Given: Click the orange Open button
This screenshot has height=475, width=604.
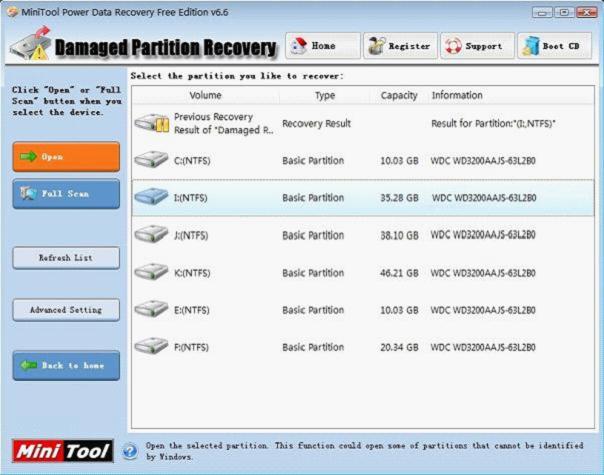Looking at the screenshot, I should coord(66,156).
